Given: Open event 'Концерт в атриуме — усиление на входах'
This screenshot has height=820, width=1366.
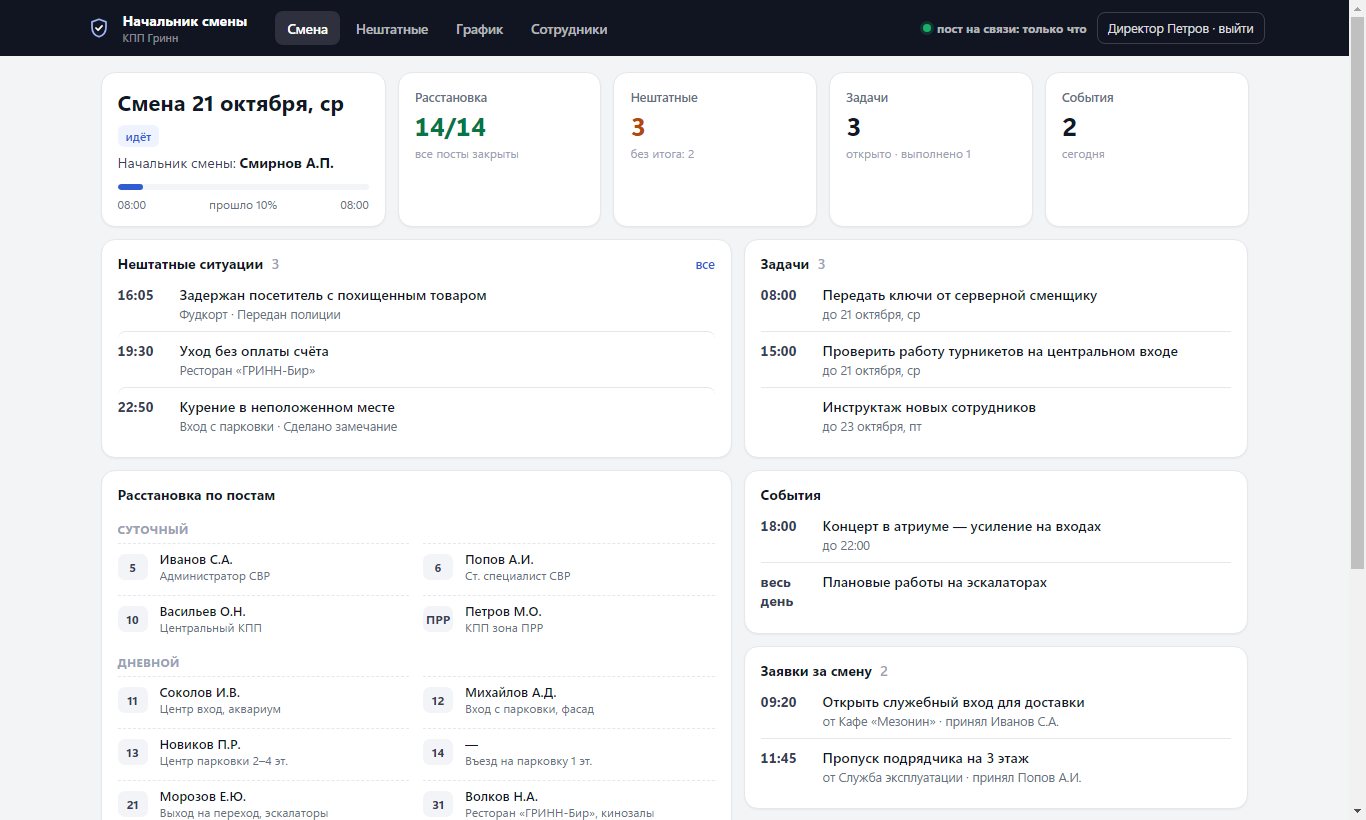Looking at the screenshot, I should (996, 535).
